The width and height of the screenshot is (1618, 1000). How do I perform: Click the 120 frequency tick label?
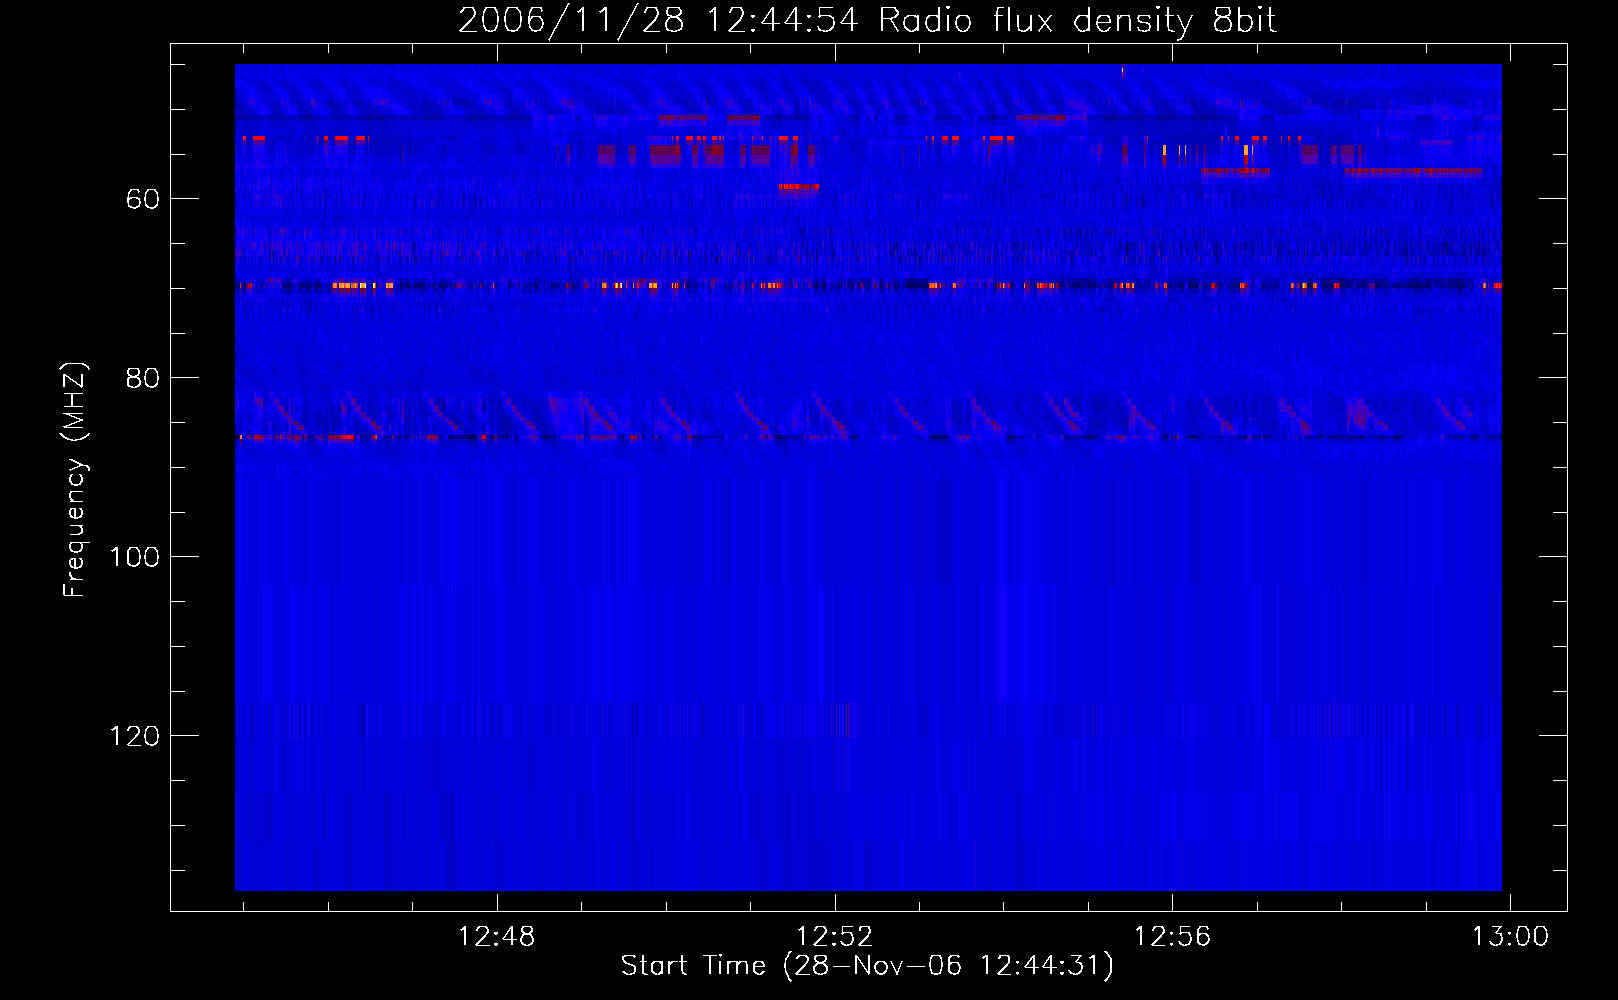pyautogui.click(x=134, y=736)
